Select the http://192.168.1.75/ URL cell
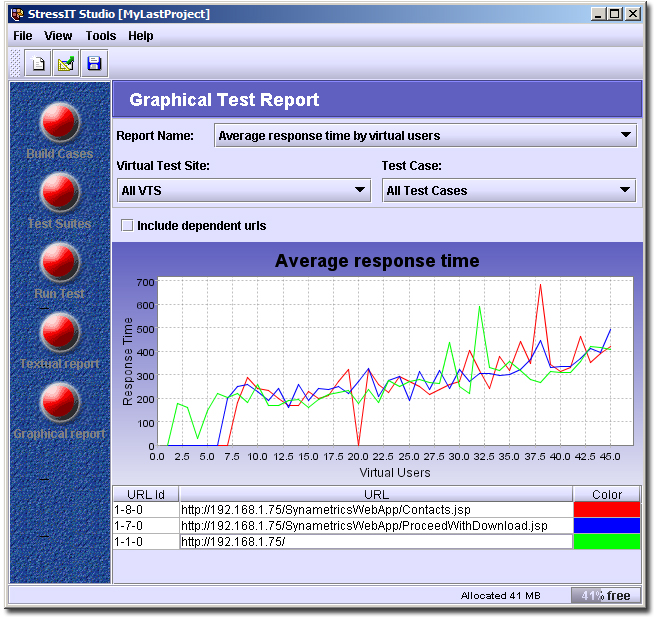The height and width of the screenshot is (620, 656). coord(376,542)
